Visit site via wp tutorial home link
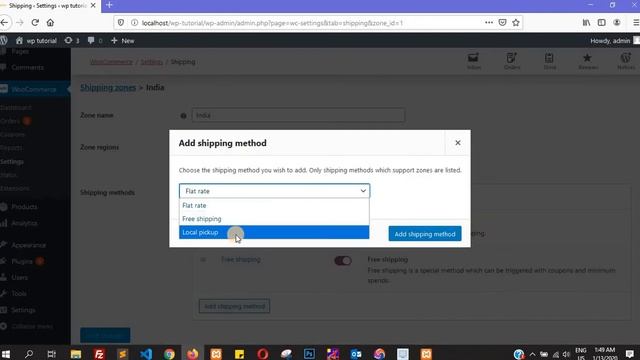Image resolution: width=640 pixels, height=360 pixels. [36, 41]
